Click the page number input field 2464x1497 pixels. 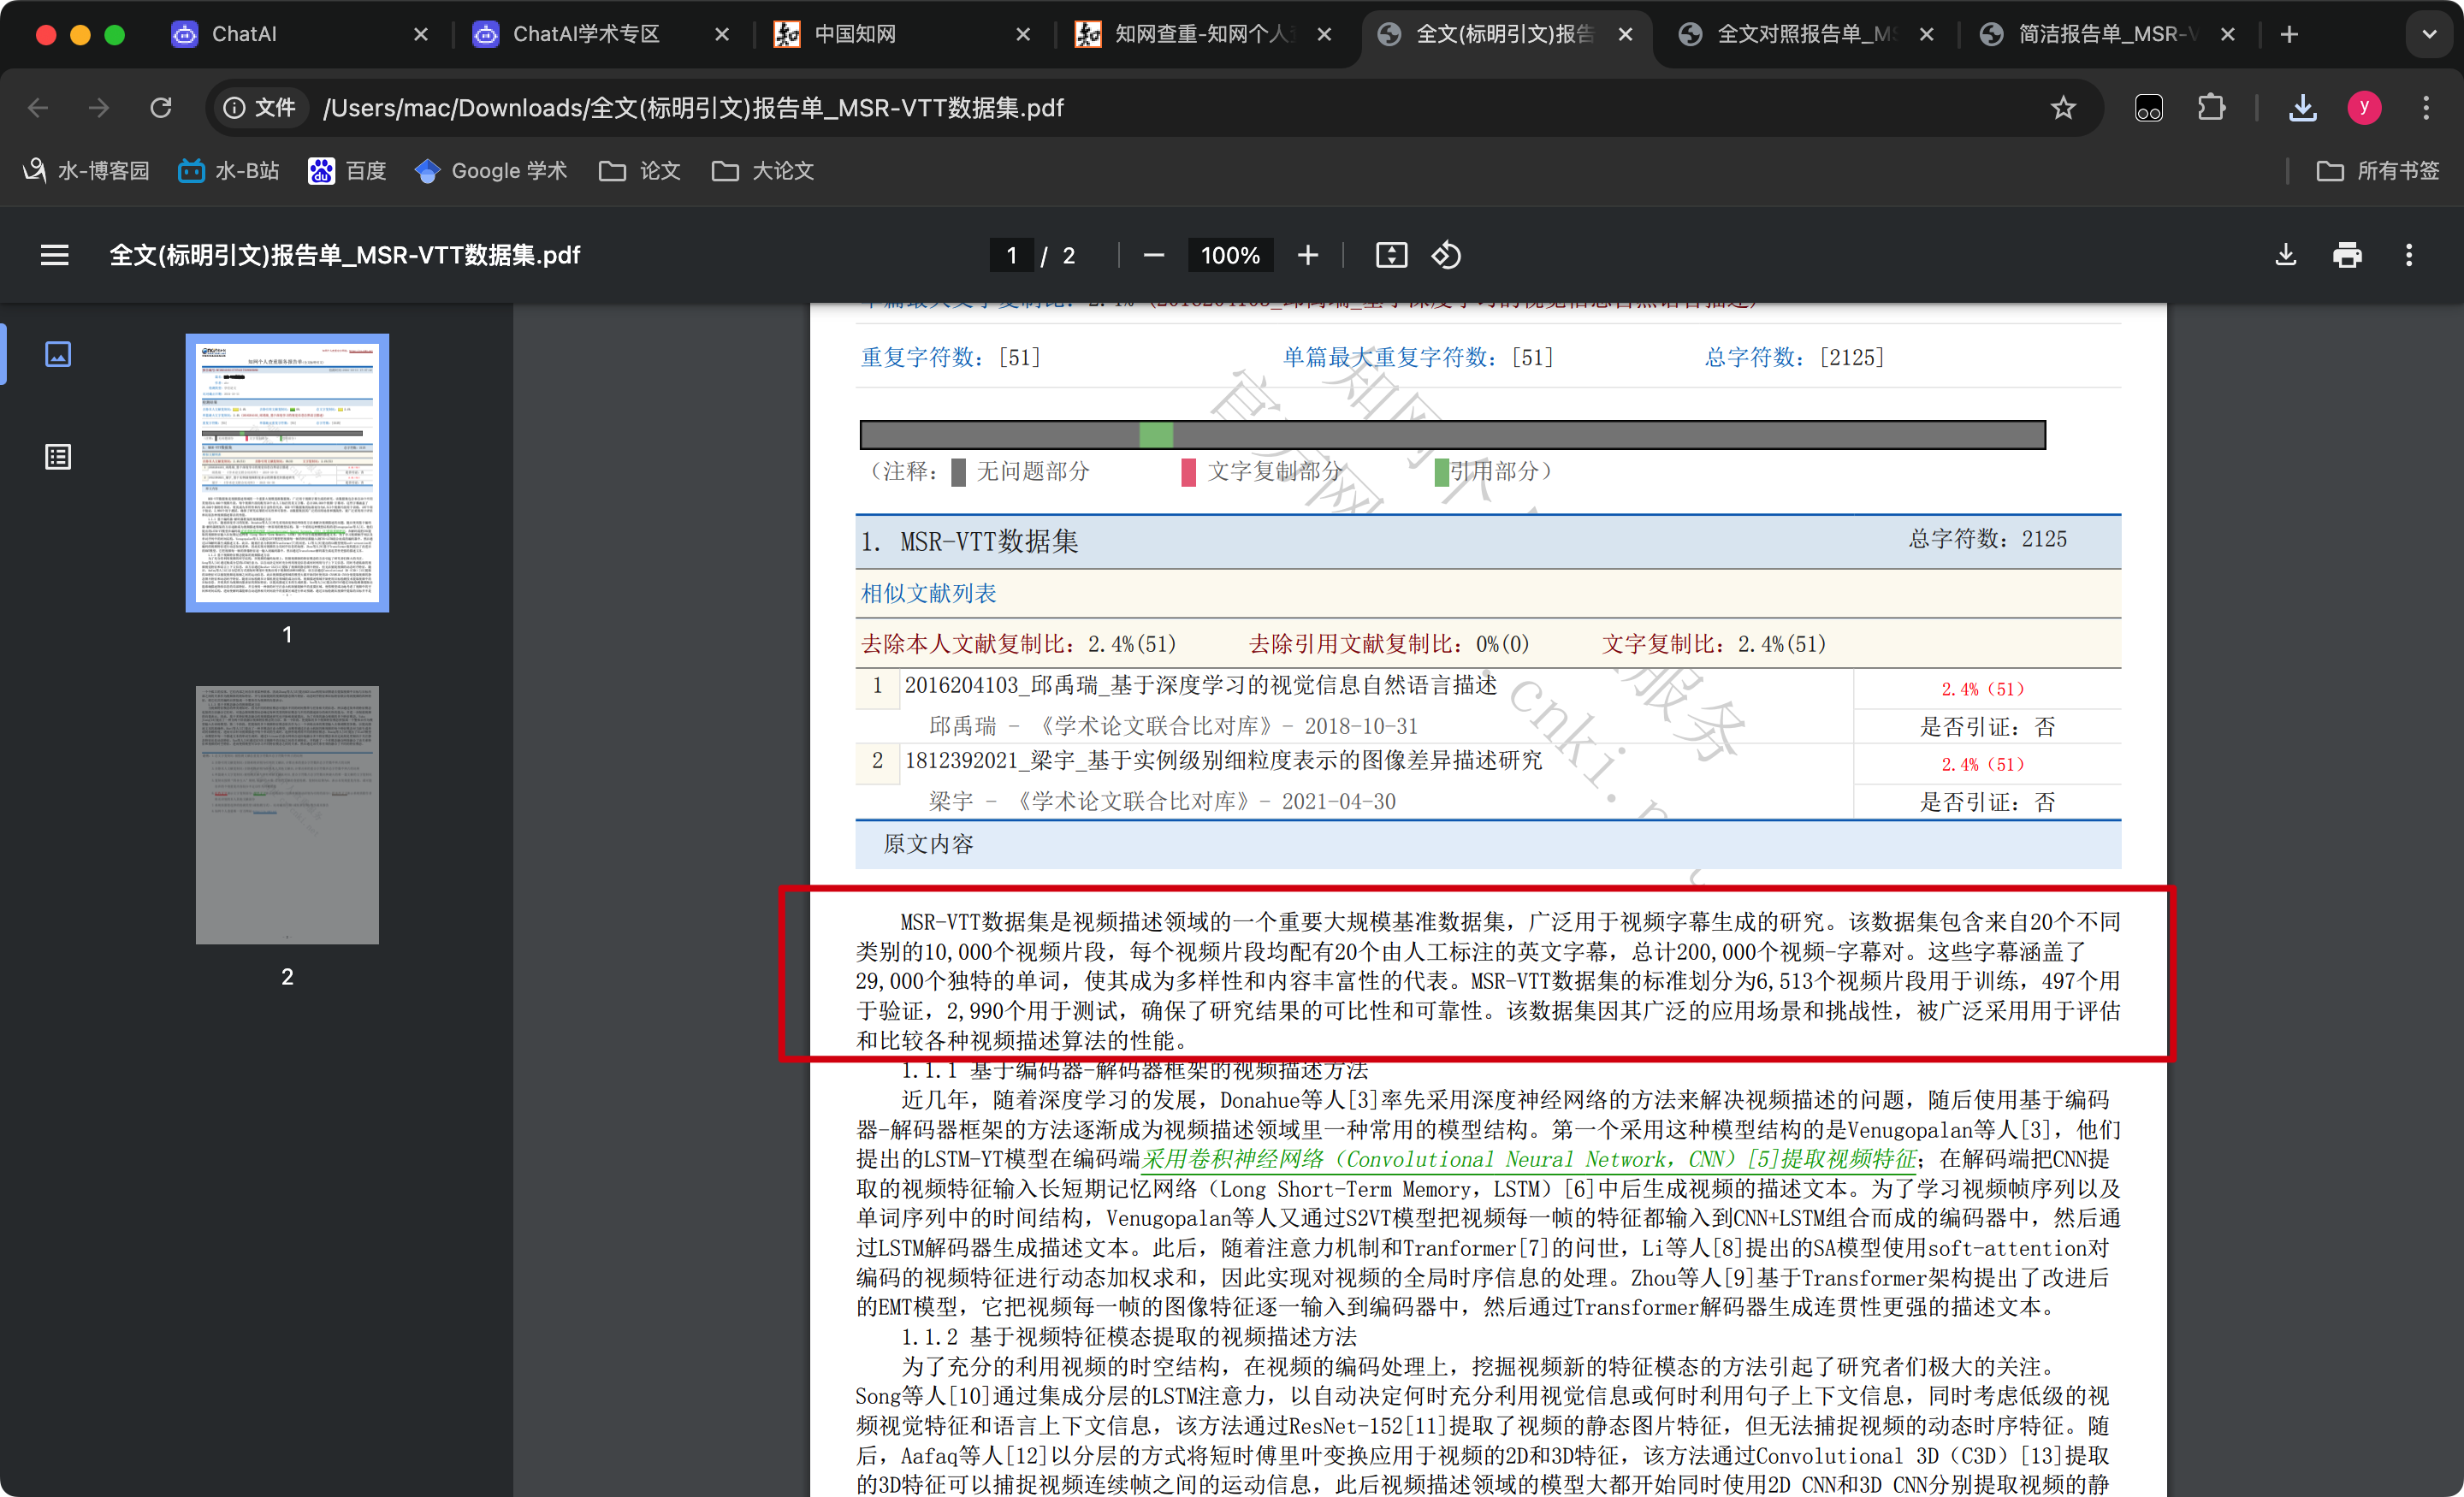[x=1011, y=255]
